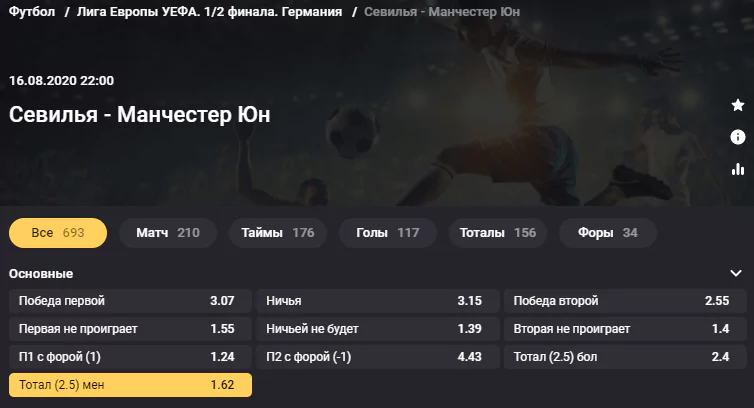
Task: Switch to the Голы 117 tab
Action: click(388, 233)
